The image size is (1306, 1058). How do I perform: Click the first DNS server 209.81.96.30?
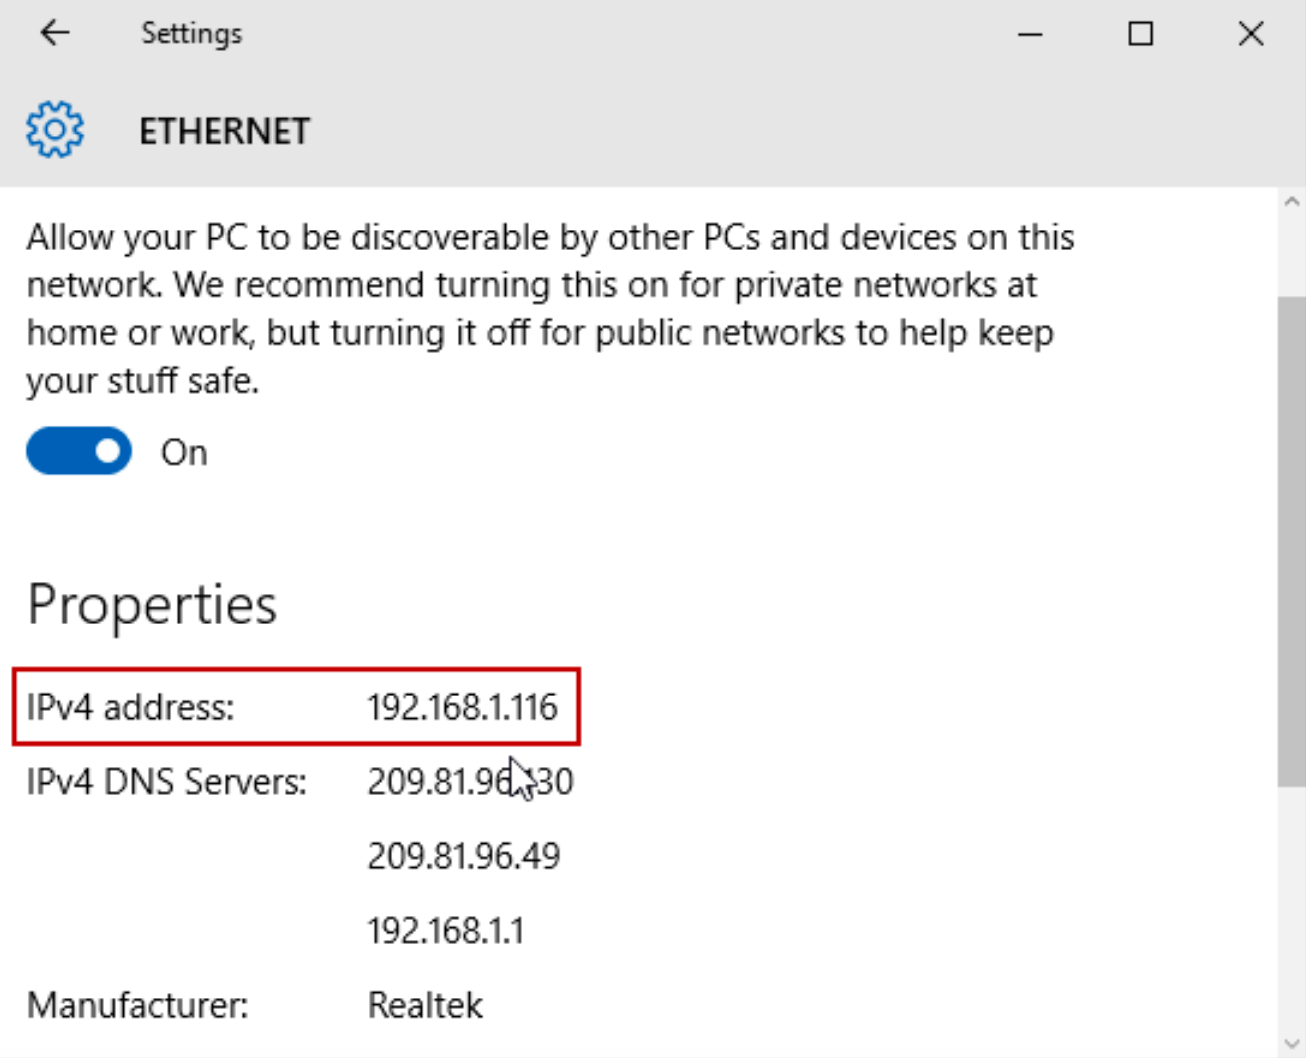tap(440, 782)
